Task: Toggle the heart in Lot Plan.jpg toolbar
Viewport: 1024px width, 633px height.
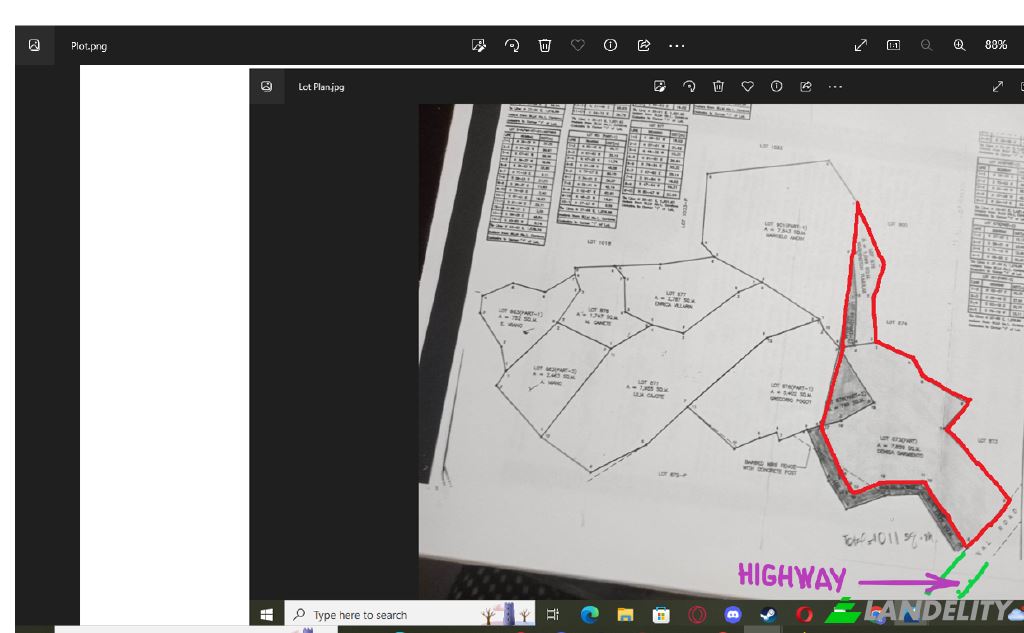Action: pyautogui.click(x=747, y=87)
